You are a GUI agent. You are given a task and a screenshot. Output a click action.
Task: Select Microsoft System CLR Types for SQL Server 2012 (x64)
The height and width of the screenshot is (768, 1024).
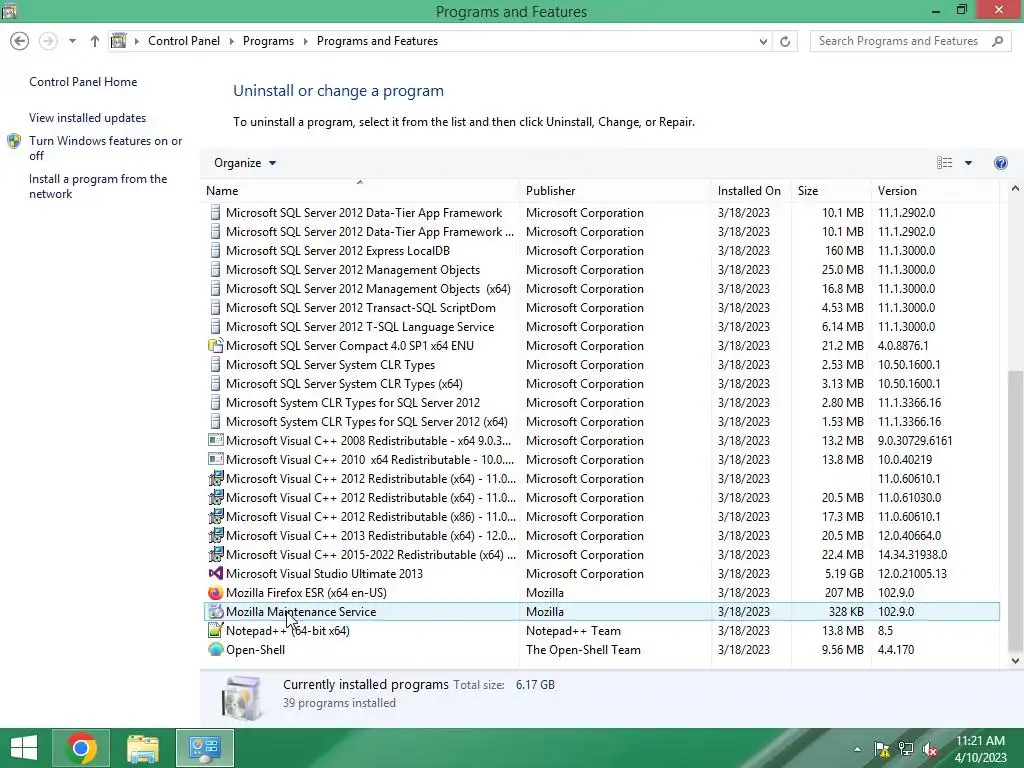tap(602, 422)
